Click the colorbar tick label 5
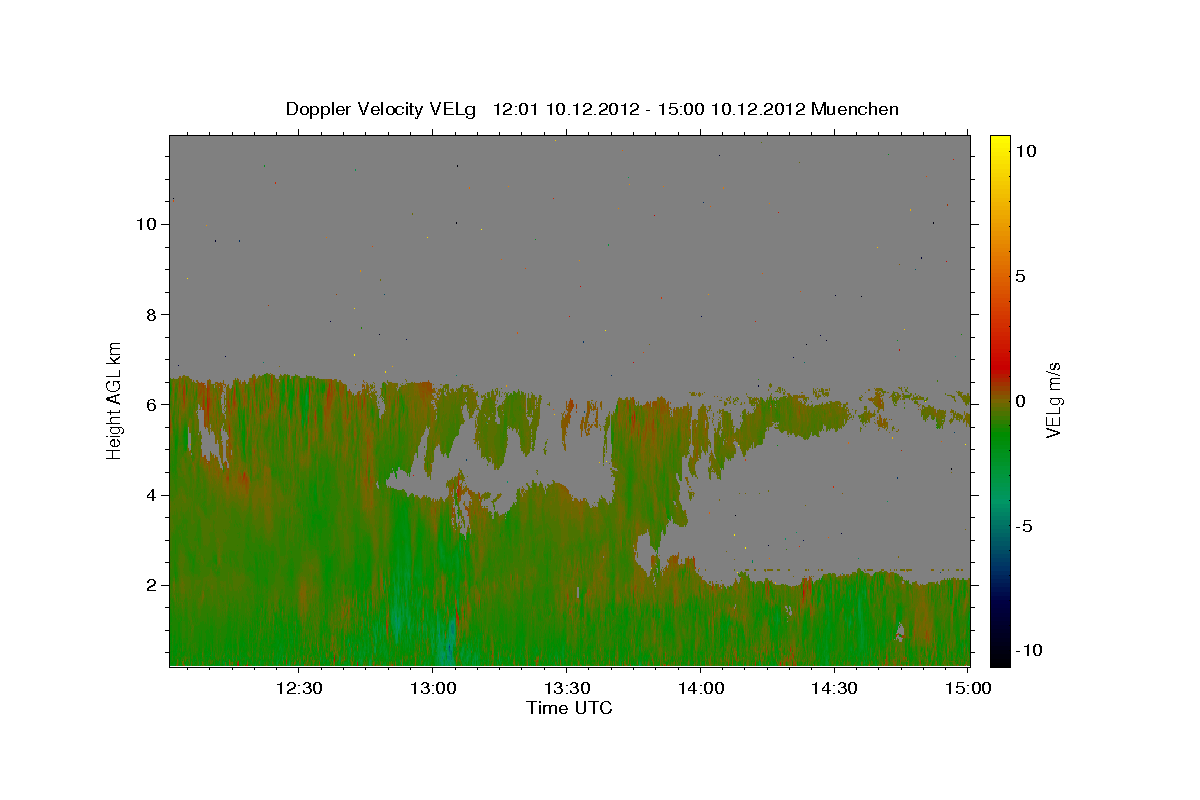 1020,276
